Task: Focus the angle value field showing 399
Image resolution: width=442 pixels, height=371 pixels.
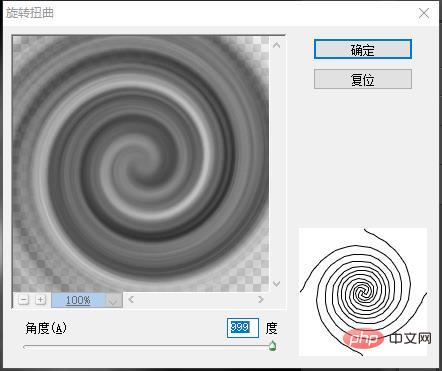Action: (243, 327)
